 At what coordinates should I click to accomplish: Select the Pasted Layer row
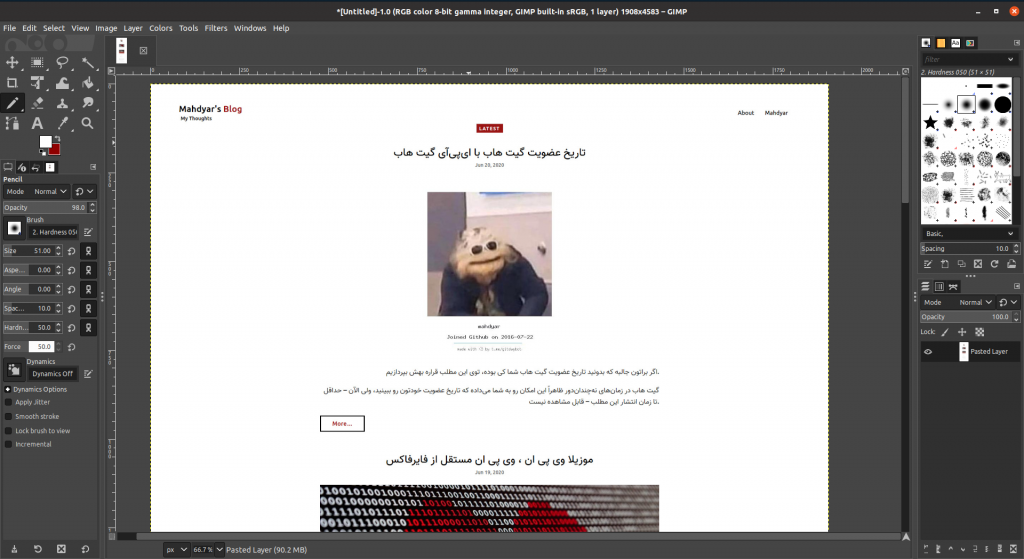pyautogui.click(x=970, y=352)
